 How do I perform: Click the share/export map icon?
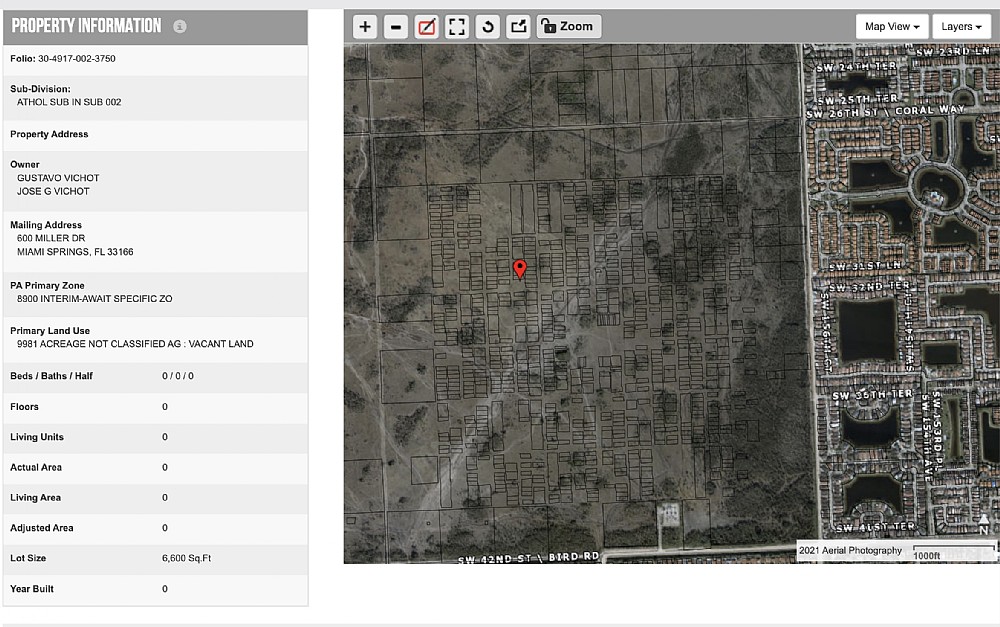click(x=518, y=27)
